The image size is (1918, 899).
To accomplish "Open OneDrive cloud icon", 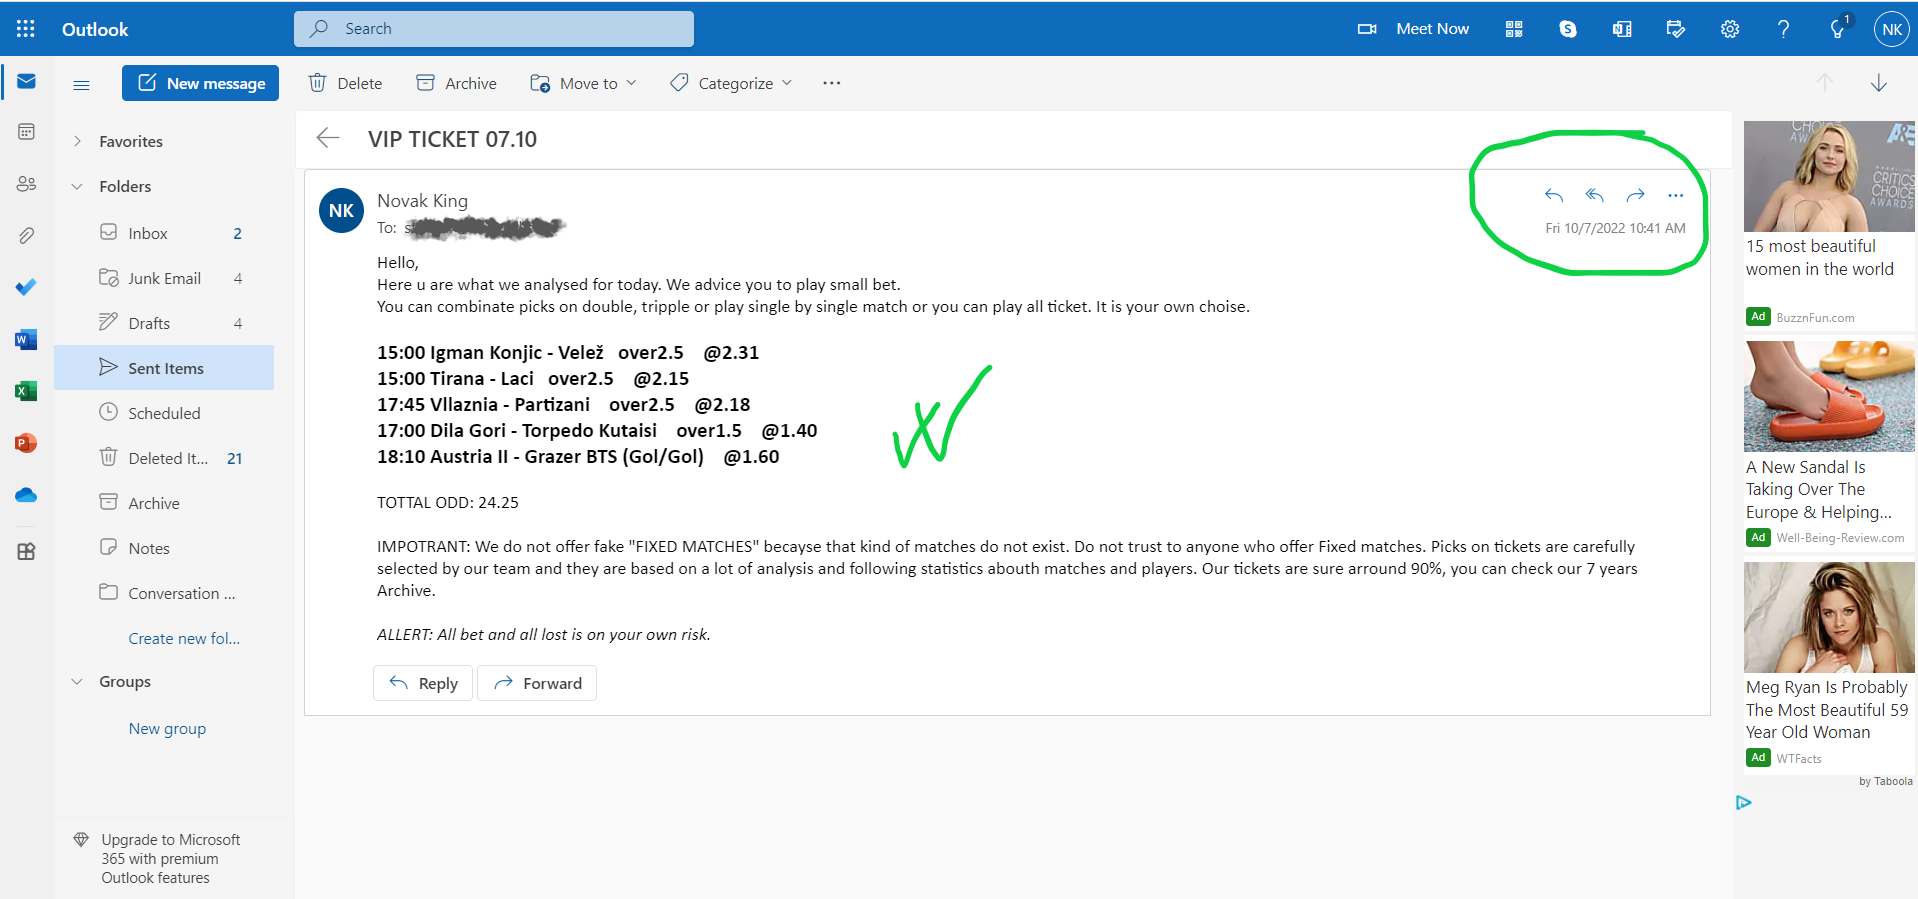I will click(x=27, y=495).
